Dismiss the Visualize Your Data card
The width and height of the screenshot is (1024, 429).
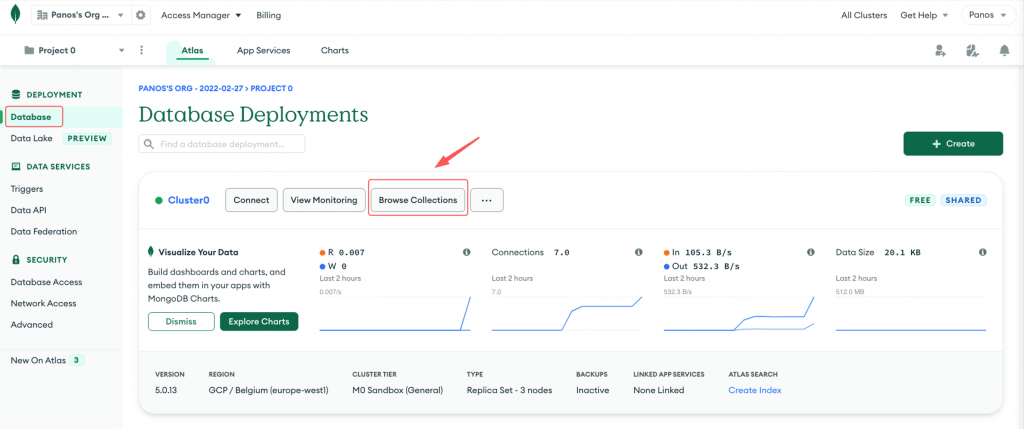tap(181, 321)
